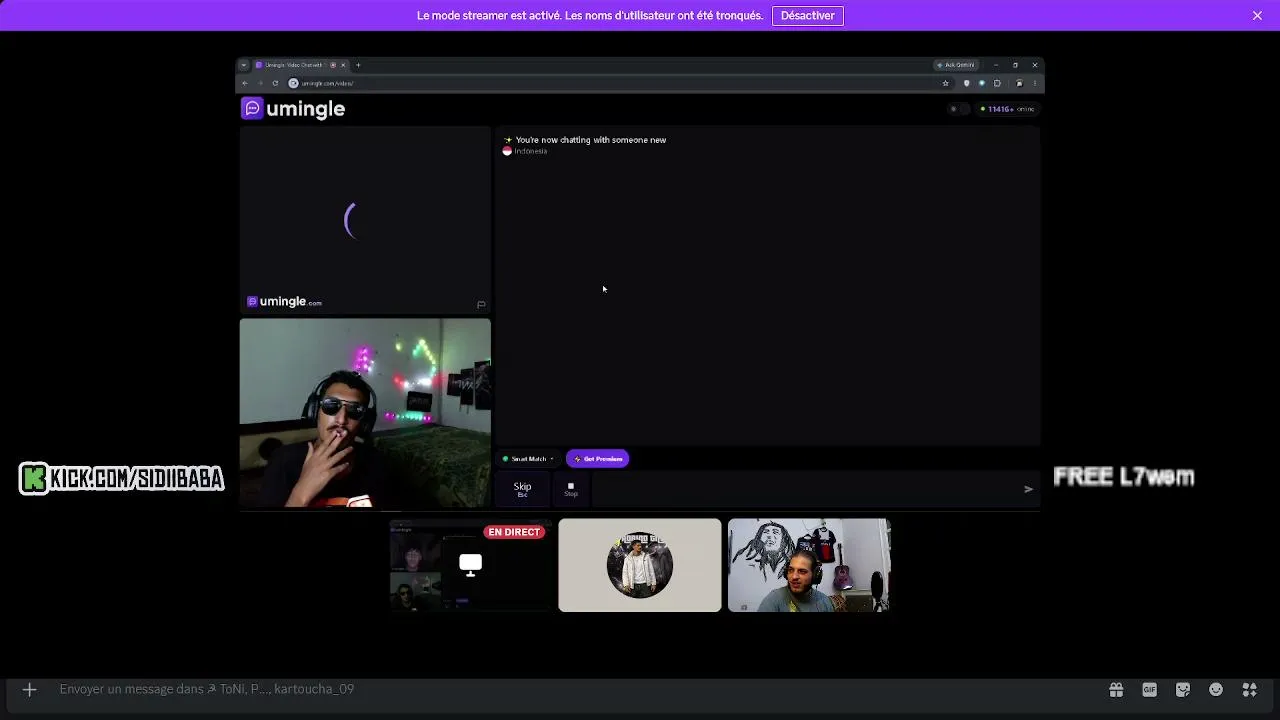
Task: Go back in the browser
Action: click(x=245, y=83)
